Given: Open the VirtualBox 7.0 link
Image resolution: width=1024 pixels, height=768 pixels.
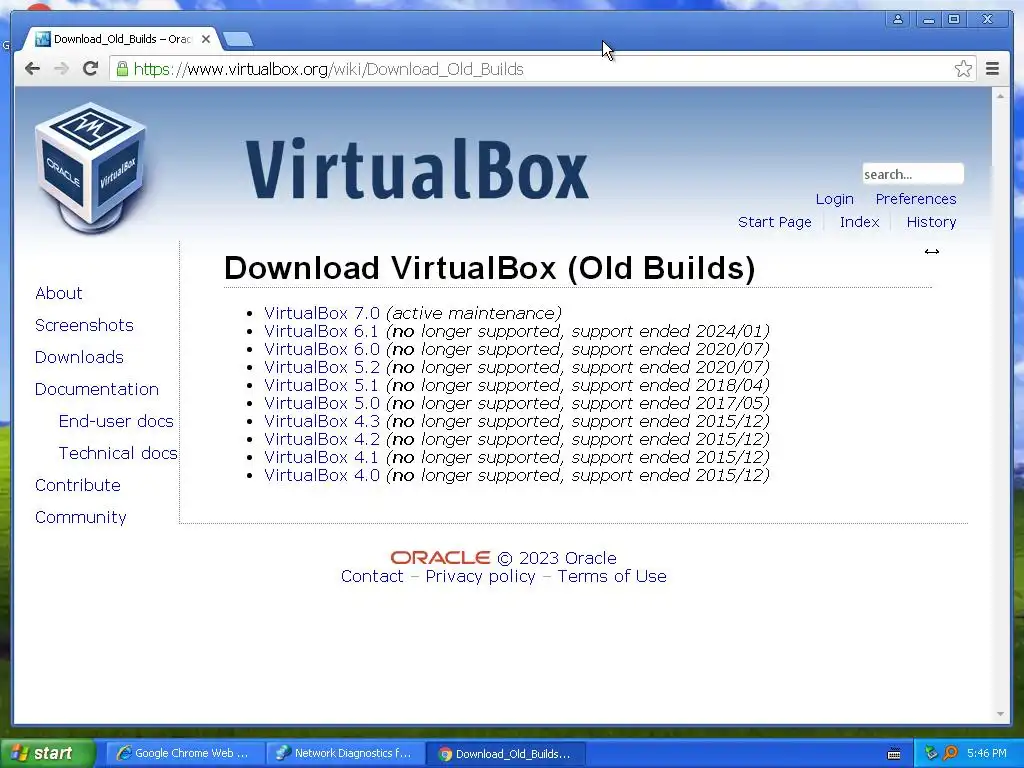Looking at the screenshot, I should pos(322,313).
